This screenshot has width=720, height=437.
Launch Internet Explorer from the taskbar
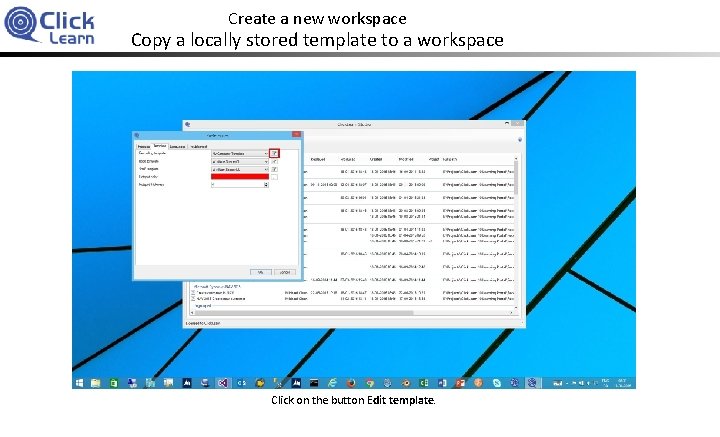tap(332, 383)
